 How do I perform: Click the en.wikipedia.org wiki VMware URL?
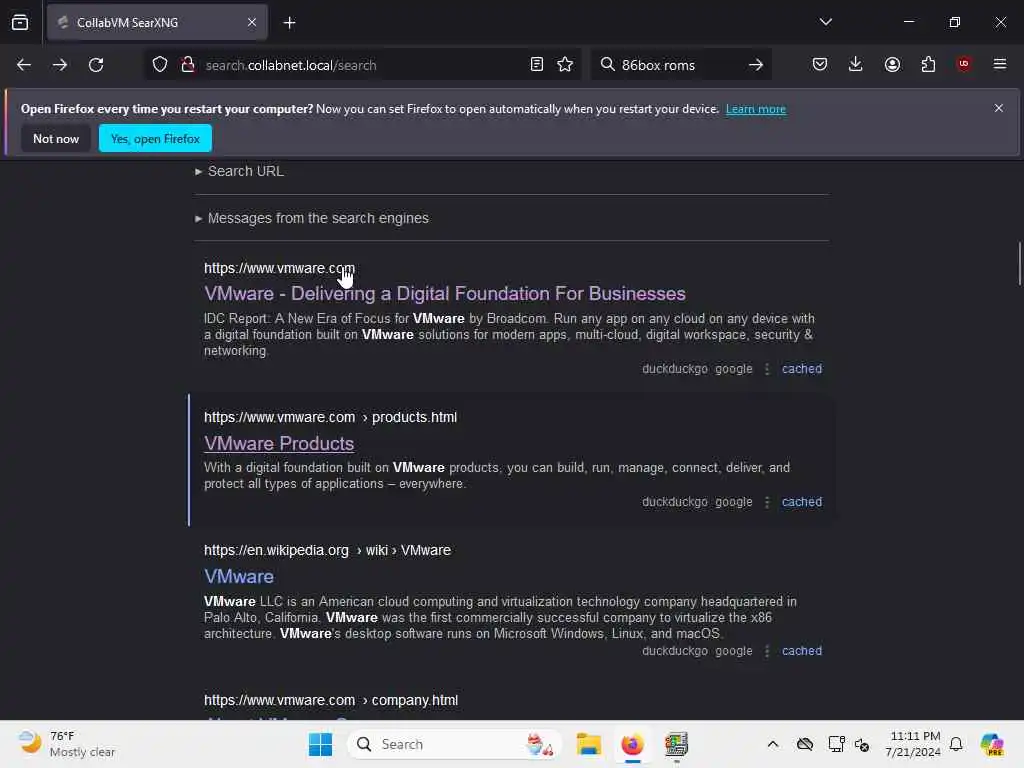pyautogui.click(x=327, y=551)
